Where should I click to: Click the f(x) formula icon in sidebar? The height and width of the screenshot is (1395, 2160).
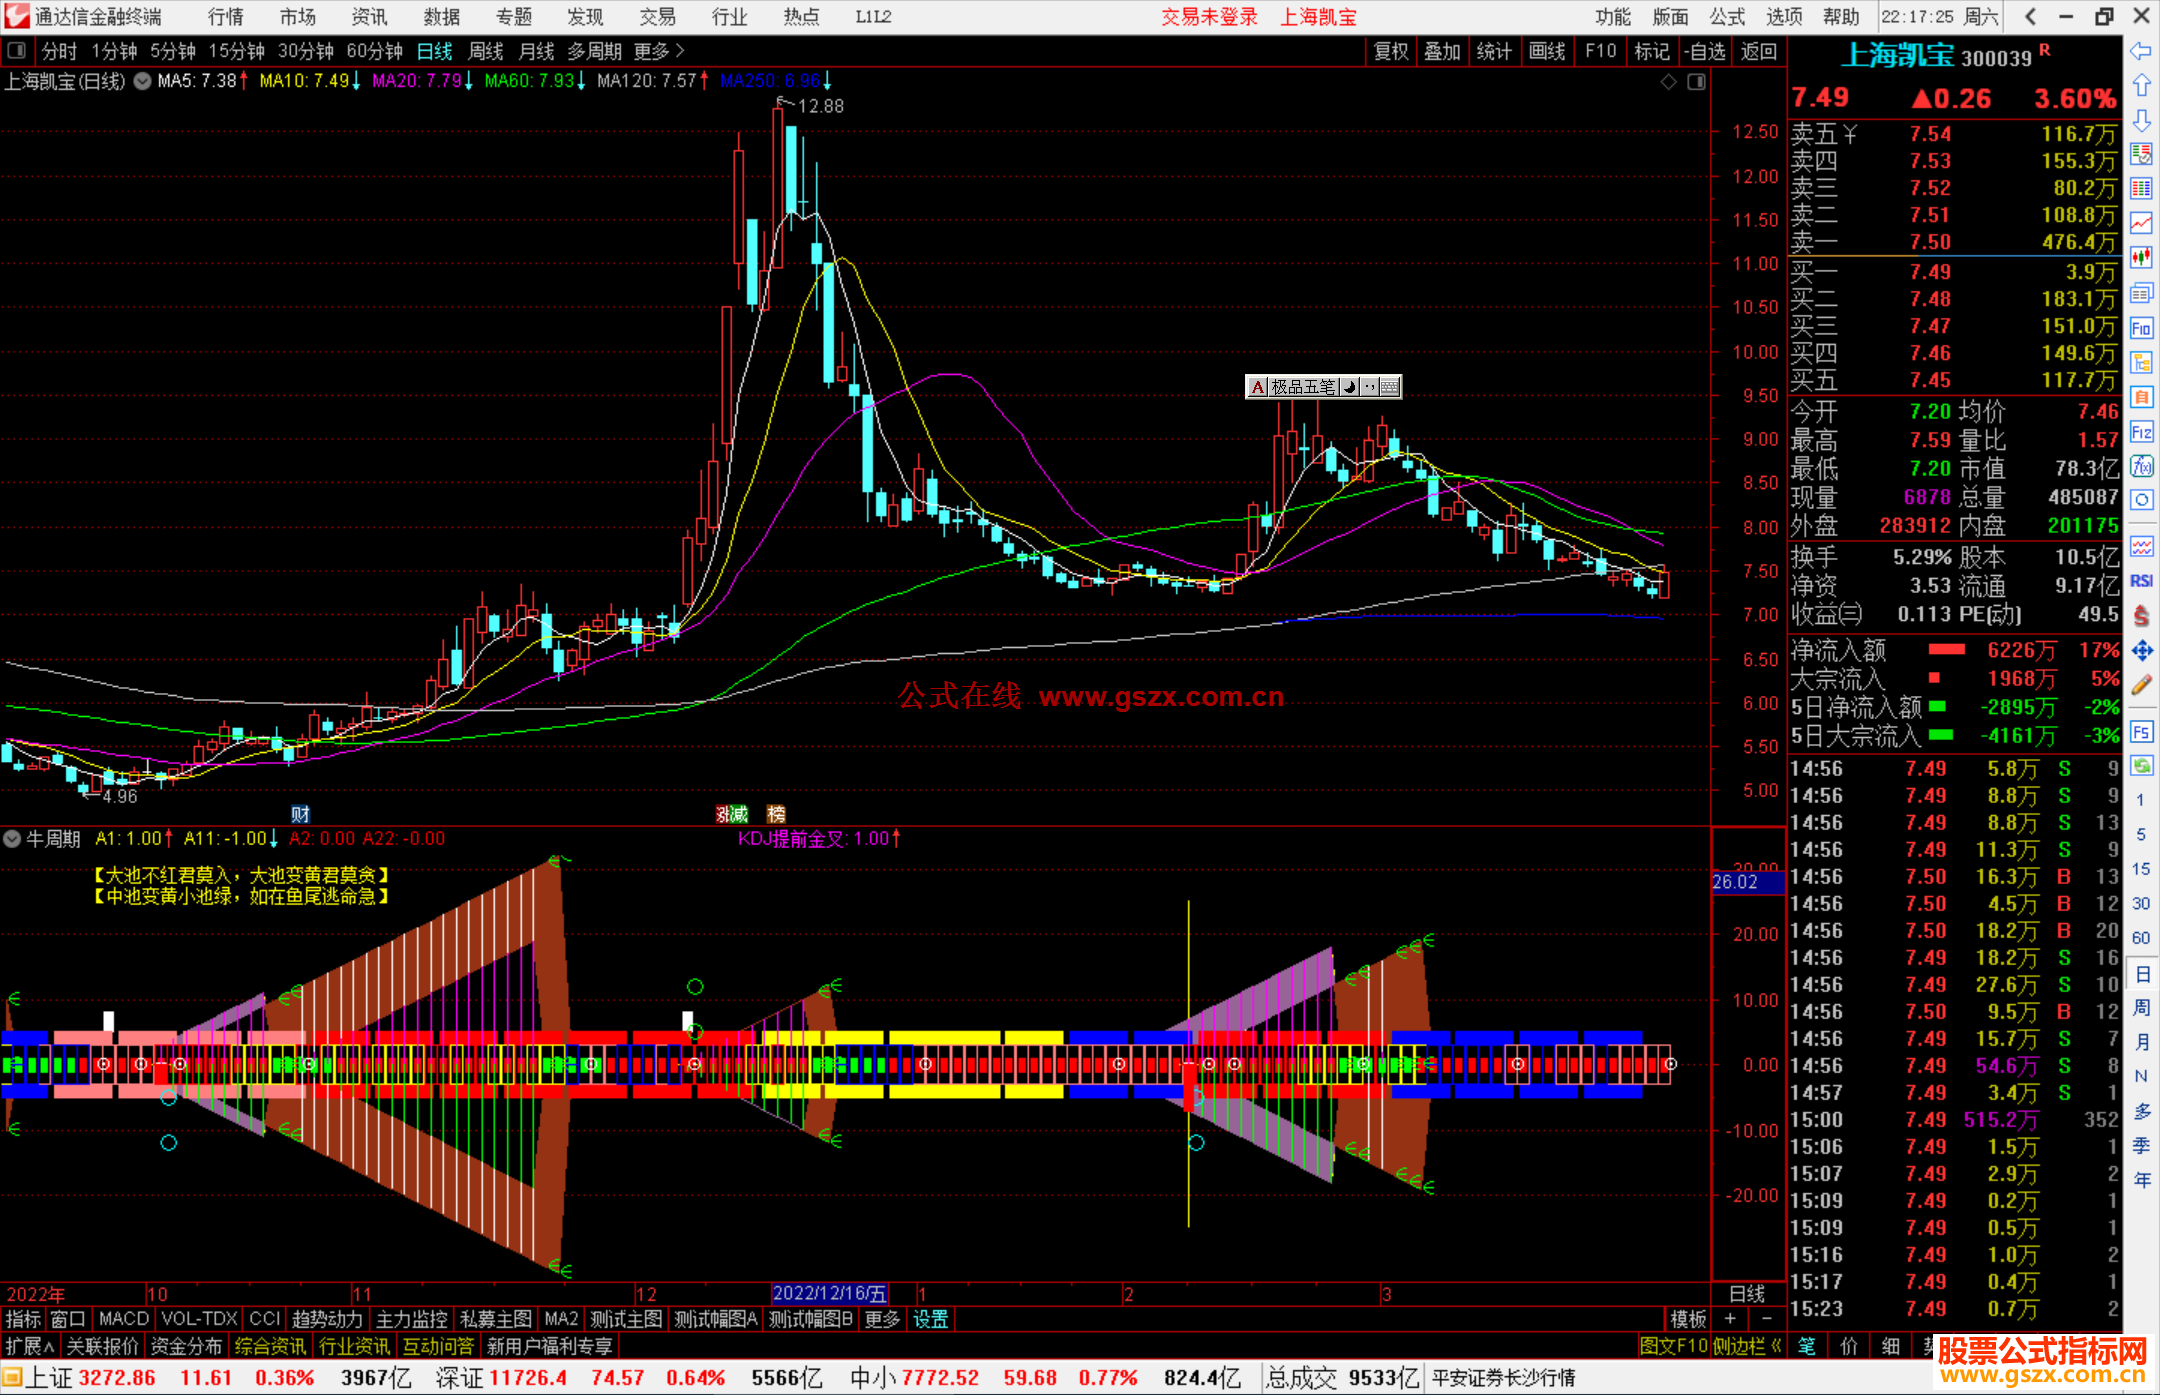tap(2141, 466)
